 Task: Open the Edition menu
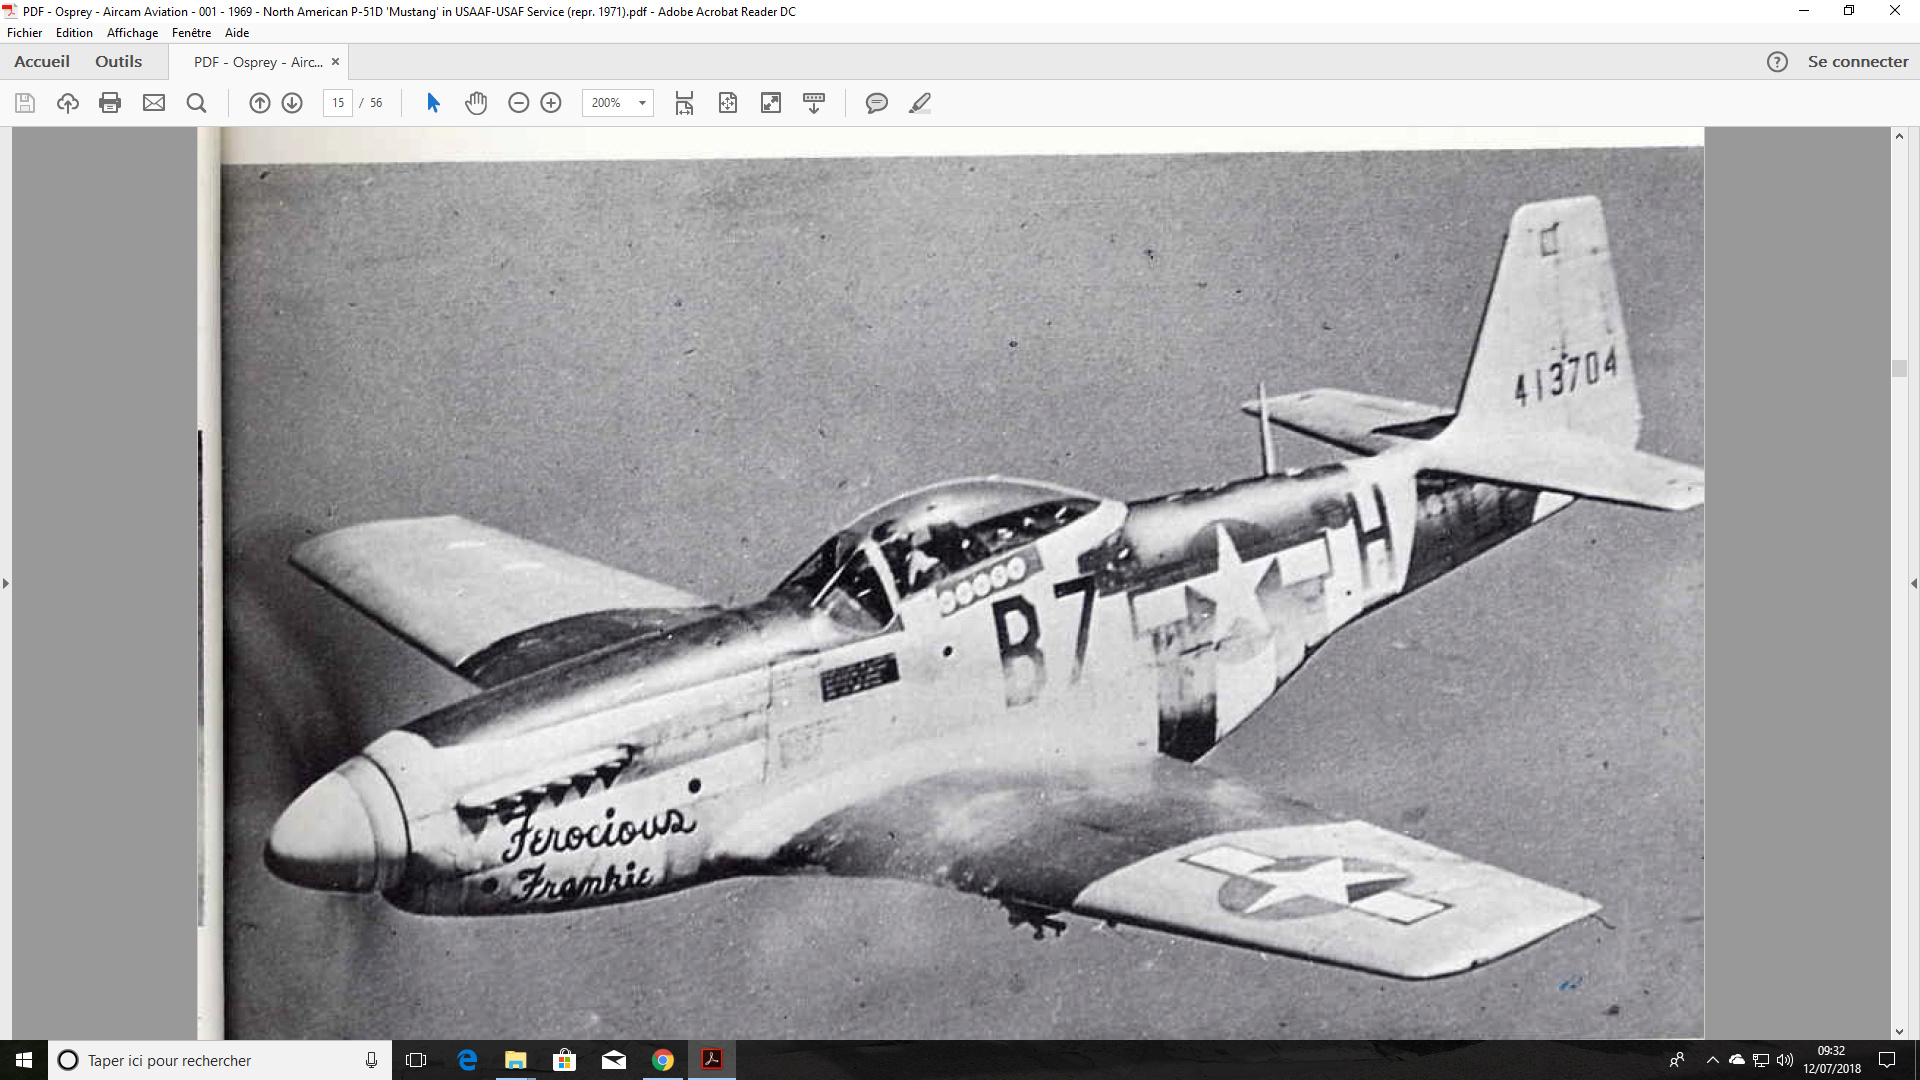[x=74, y=33]
